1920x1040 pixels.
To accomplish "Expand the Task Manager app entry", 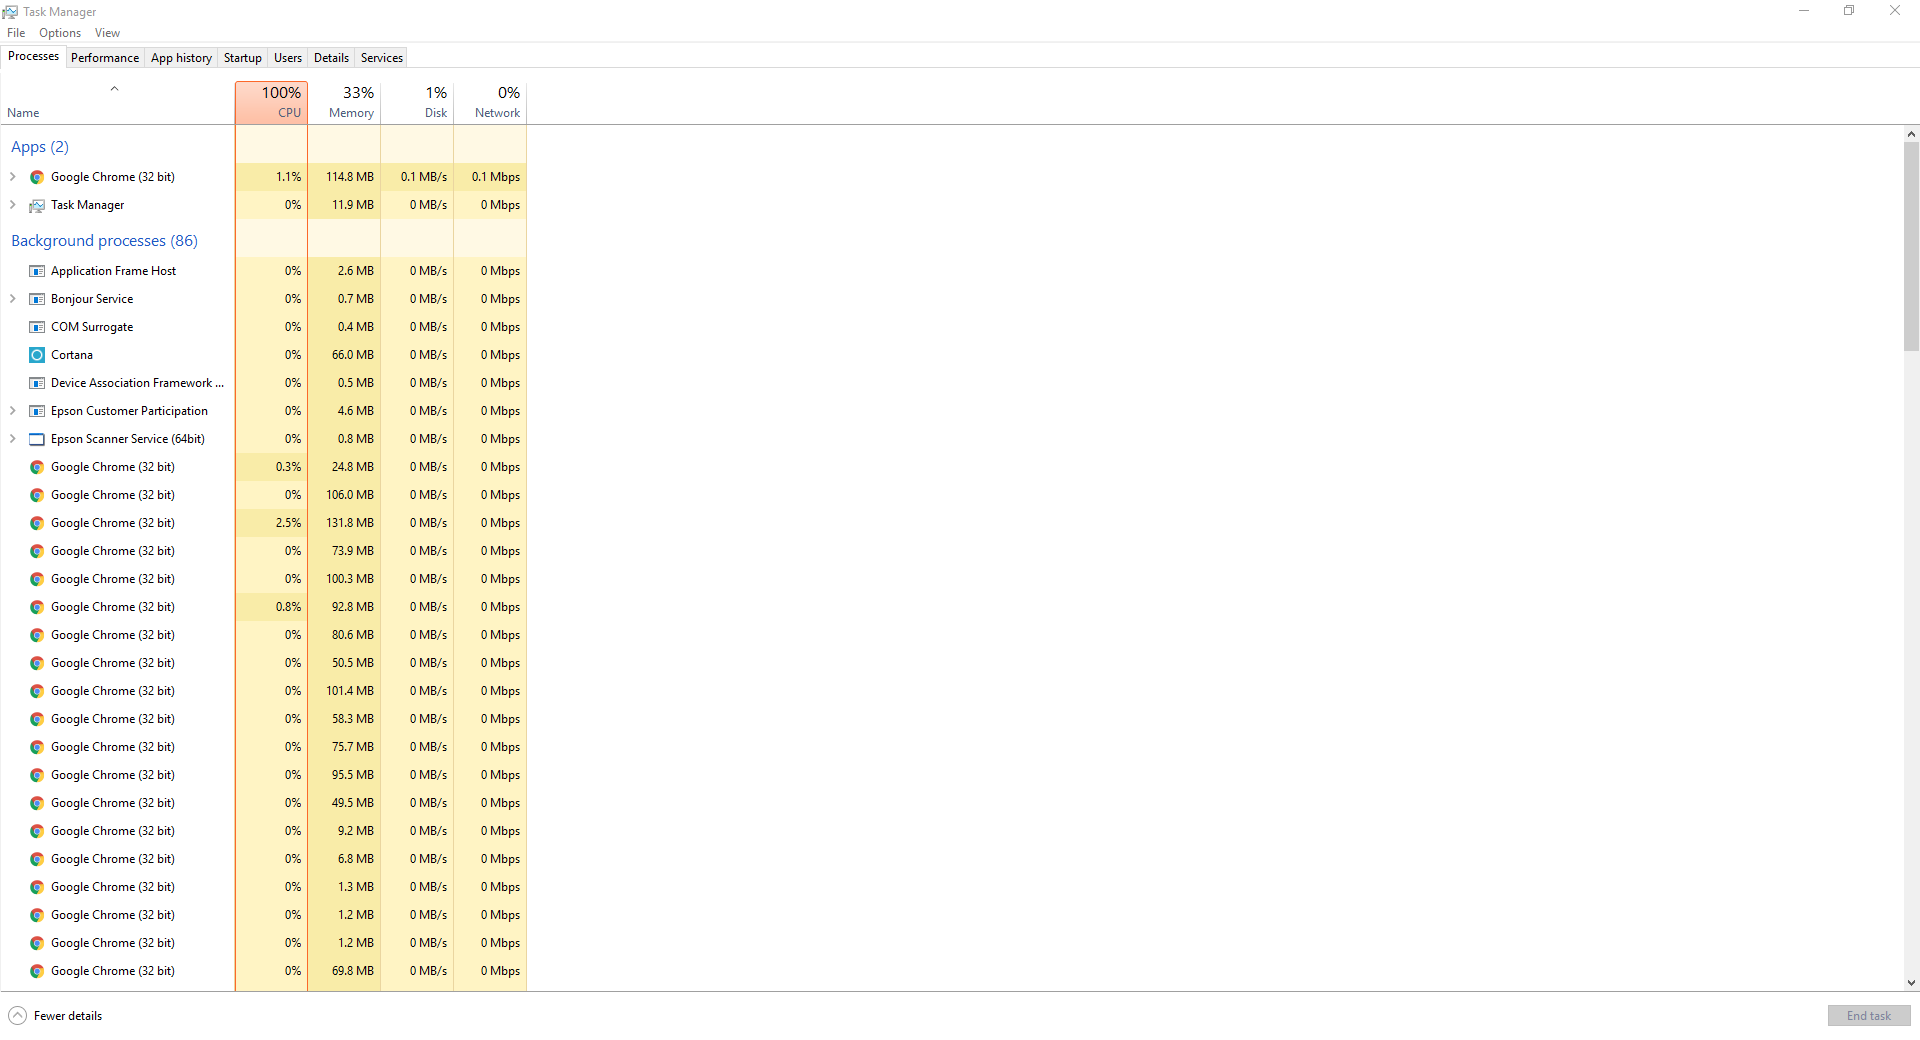I will coord(12,205).
